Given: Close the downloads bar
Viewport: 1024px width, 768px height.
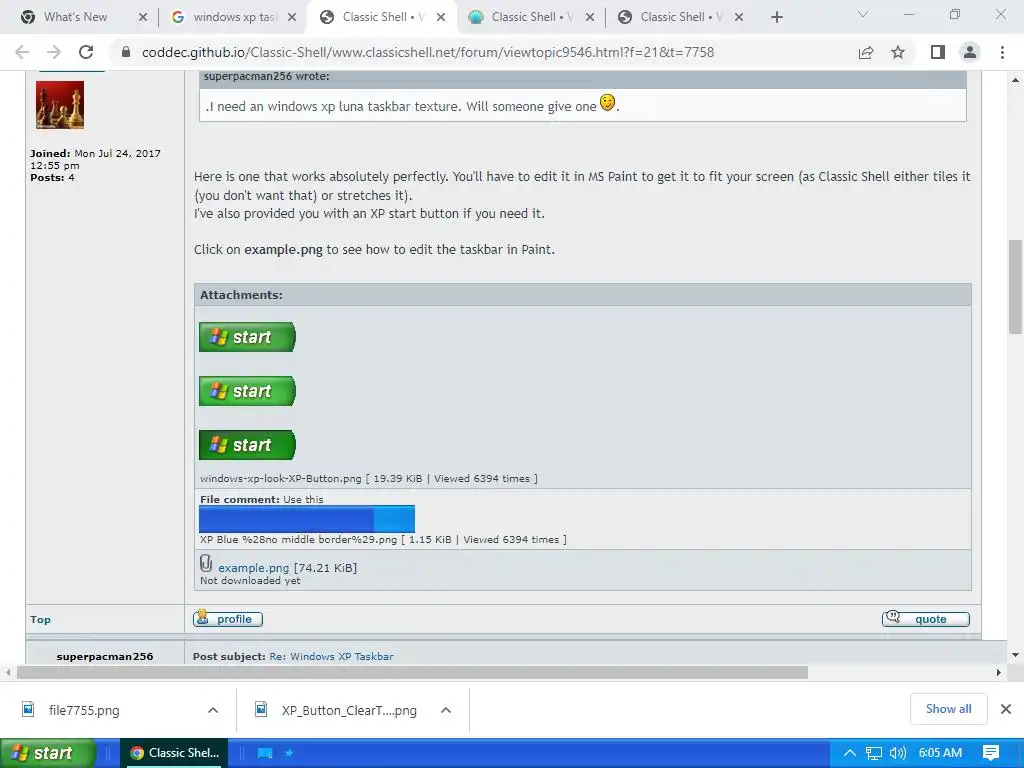Looking at the screenshot, I should tap(1006, 709).
